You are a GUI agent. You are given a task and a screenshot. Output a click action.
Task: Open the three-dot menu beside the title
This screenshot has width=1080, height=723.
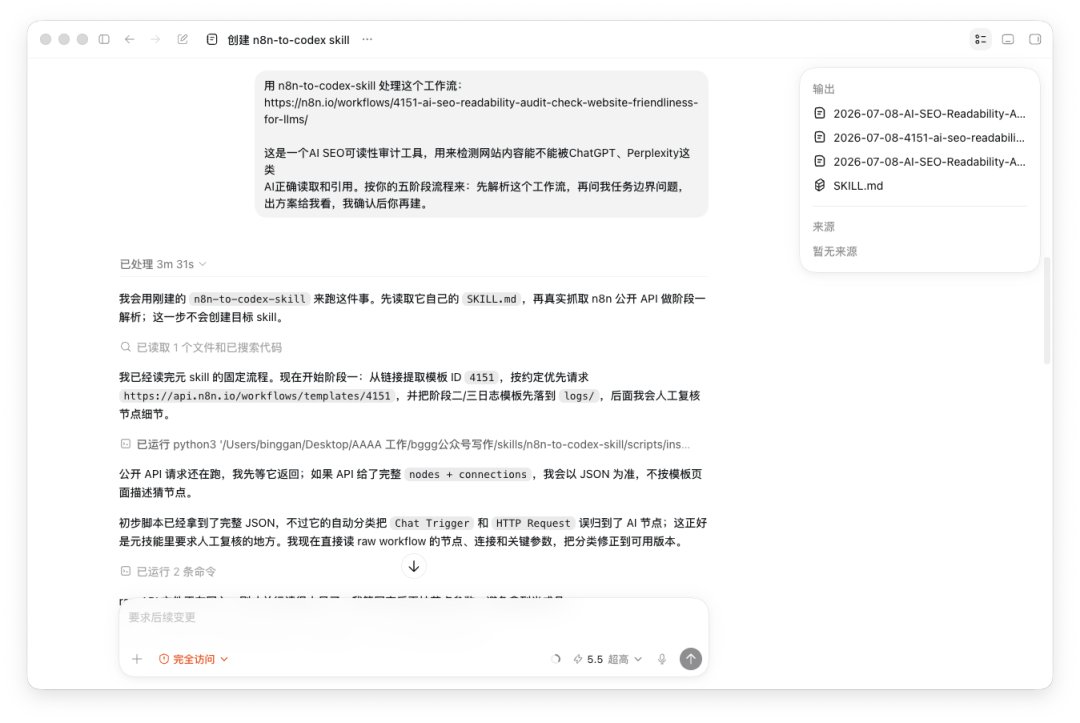367,39
